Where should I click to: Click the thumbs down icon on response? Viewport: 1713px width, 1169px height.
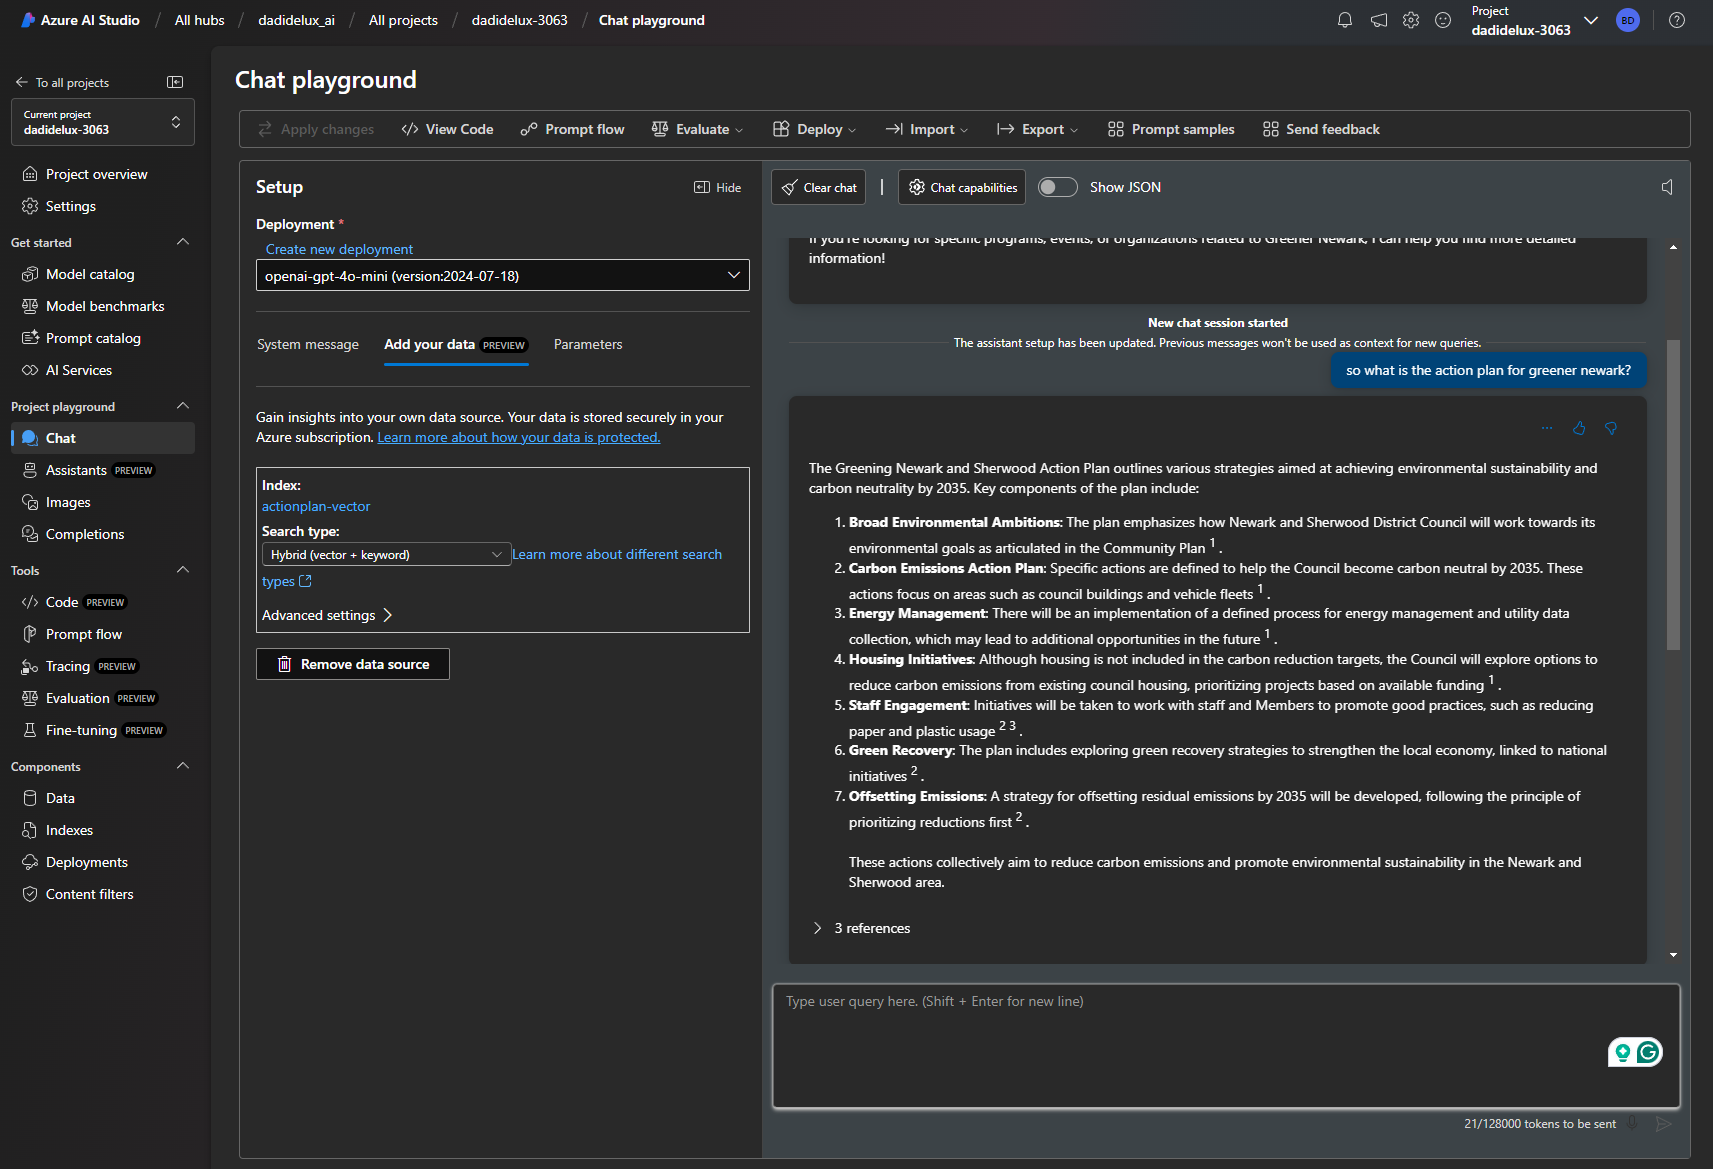1611,428
